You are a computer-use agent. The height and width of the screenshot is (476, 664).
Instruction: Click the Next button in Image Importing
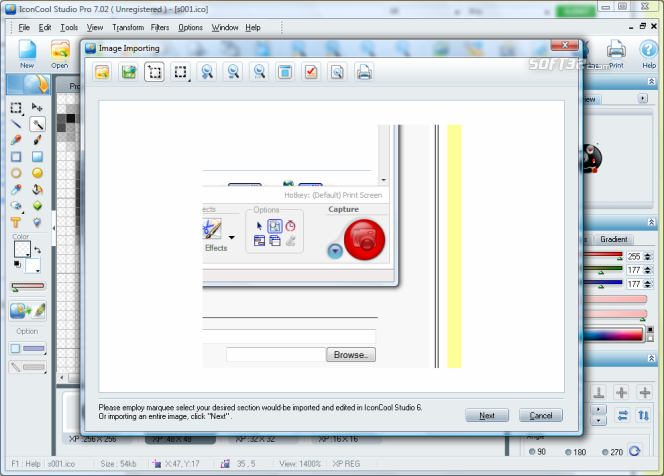click(x=487, y=415)
